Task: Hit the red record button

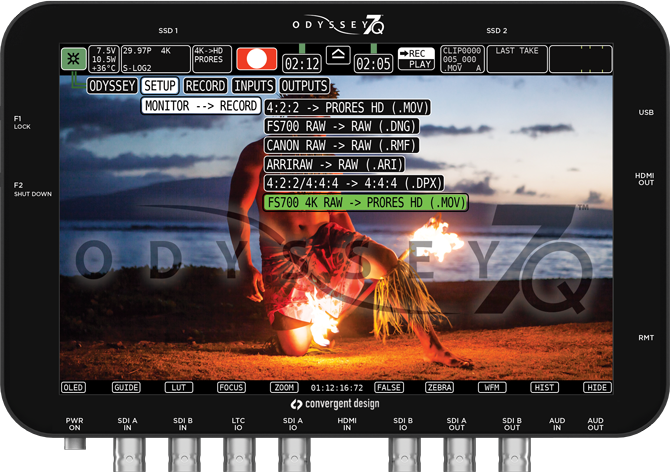Action: (x=256, y=59)
